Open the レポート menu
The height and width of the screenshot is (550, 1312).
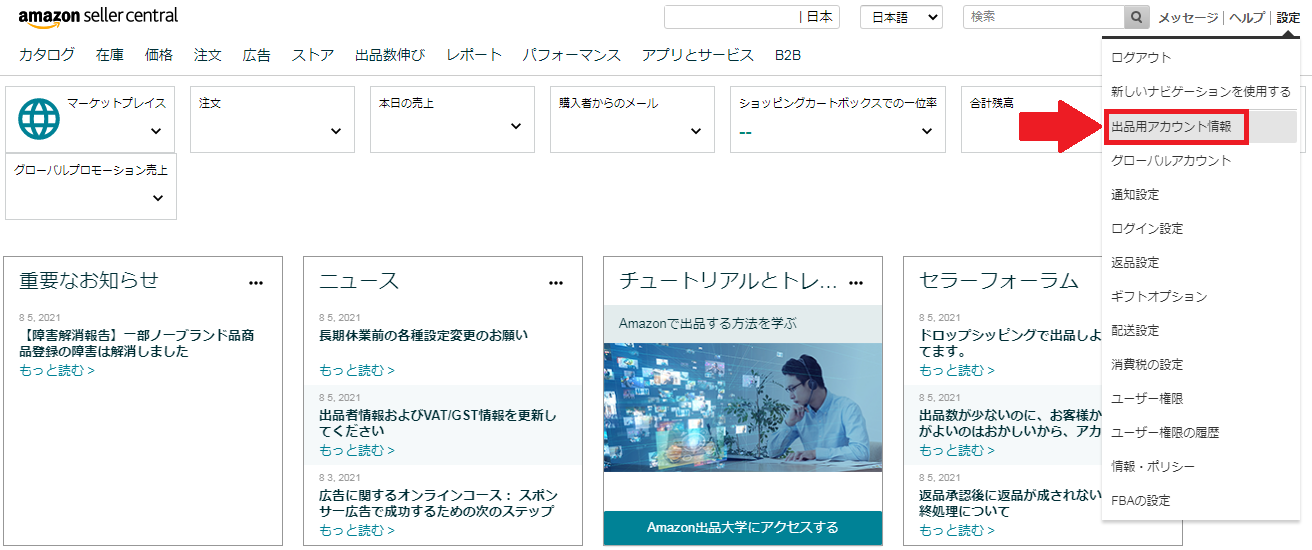click(x=474, y=55)
